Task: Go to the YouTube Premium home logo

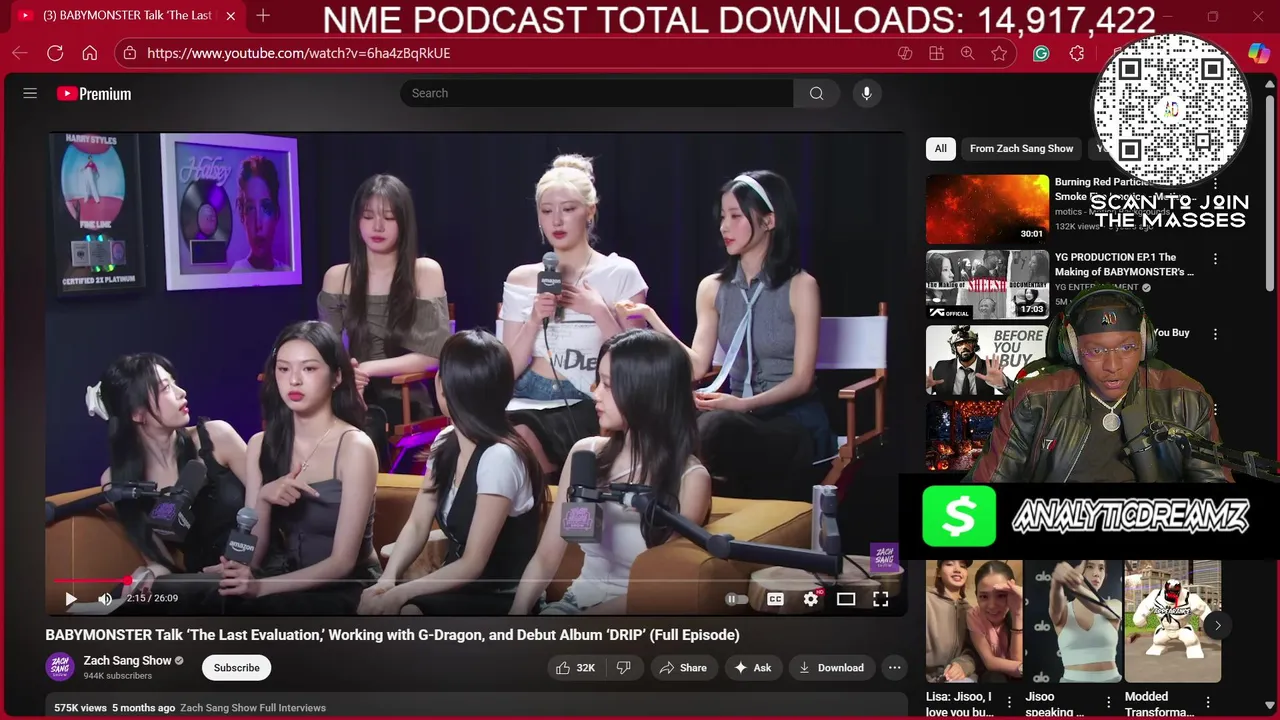Action: [x=94, y=93]
